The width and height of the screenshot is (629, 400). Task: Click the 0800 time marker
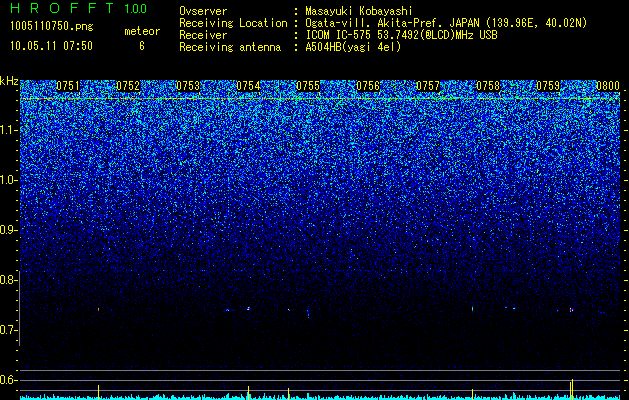click(608, 86)
